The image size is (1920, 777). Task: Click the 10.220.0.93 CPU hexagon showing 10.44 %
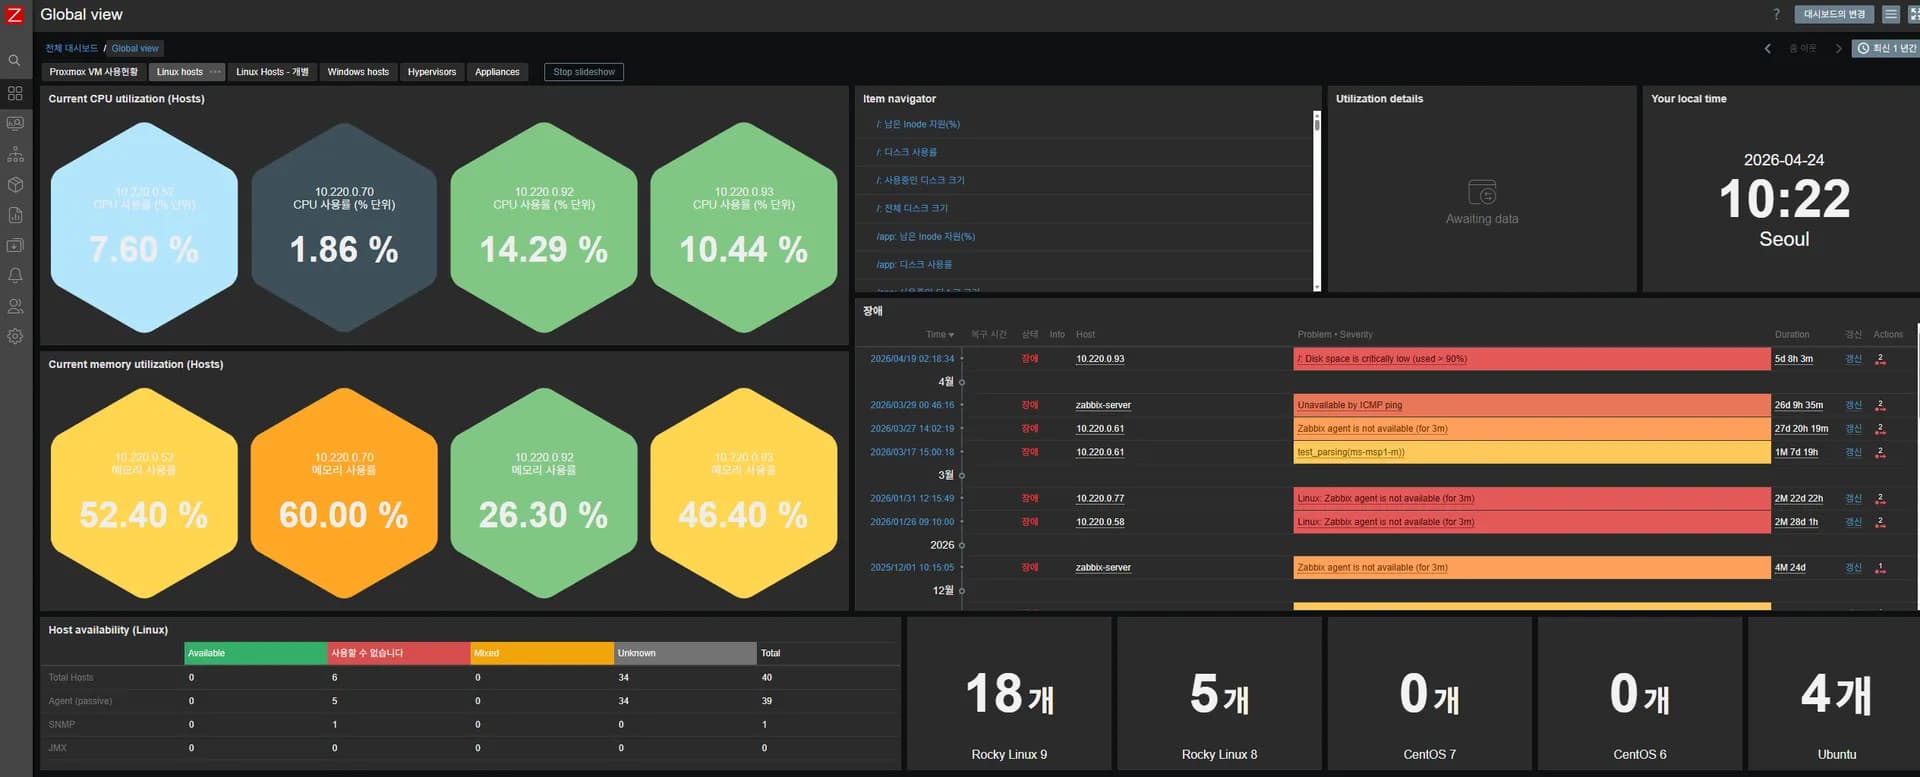744,227
